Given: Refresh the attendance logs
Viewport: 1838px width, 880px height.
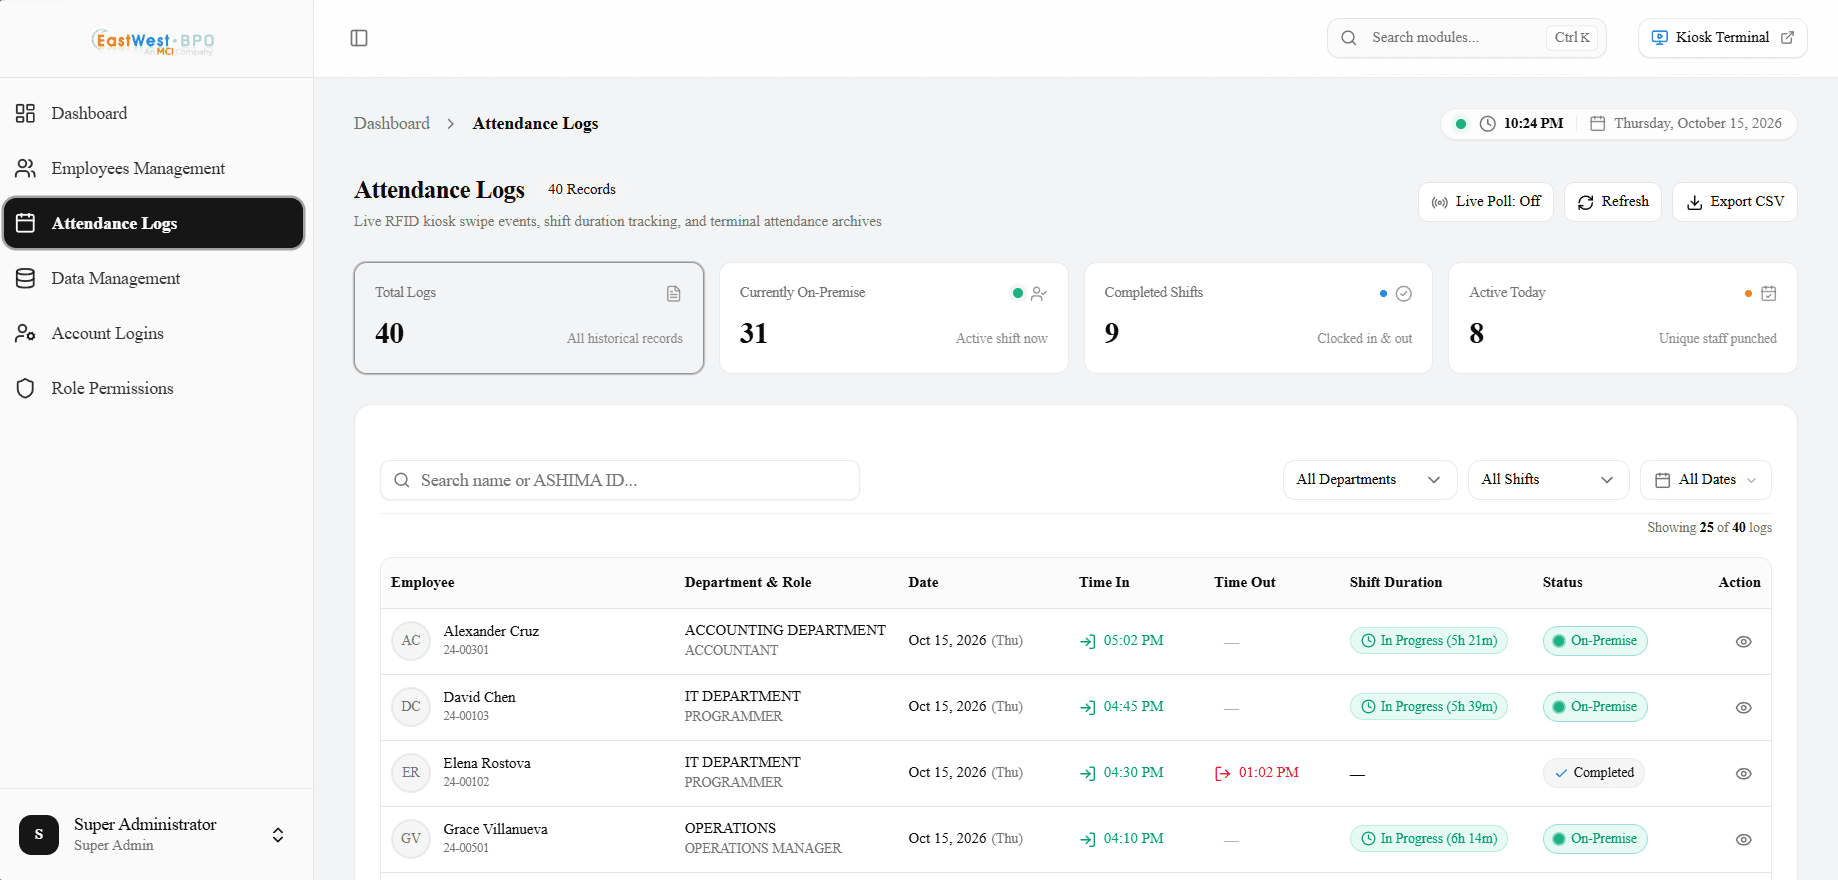Looking at the screenshot, I should click(x=1613, y=202).
